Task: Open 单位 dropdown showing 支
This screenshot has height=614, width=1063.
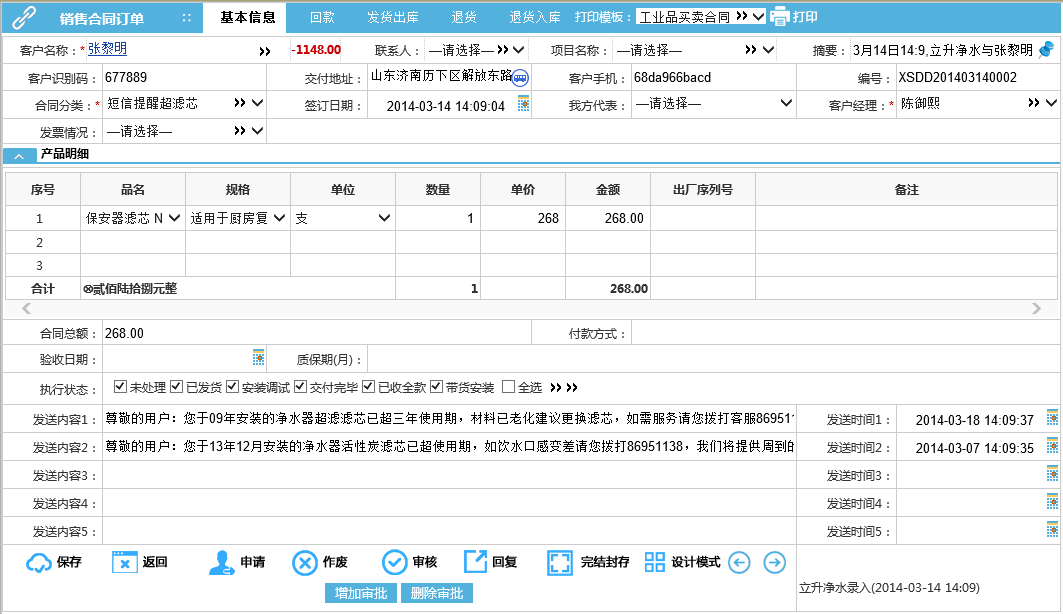Action: coord(384,218)
